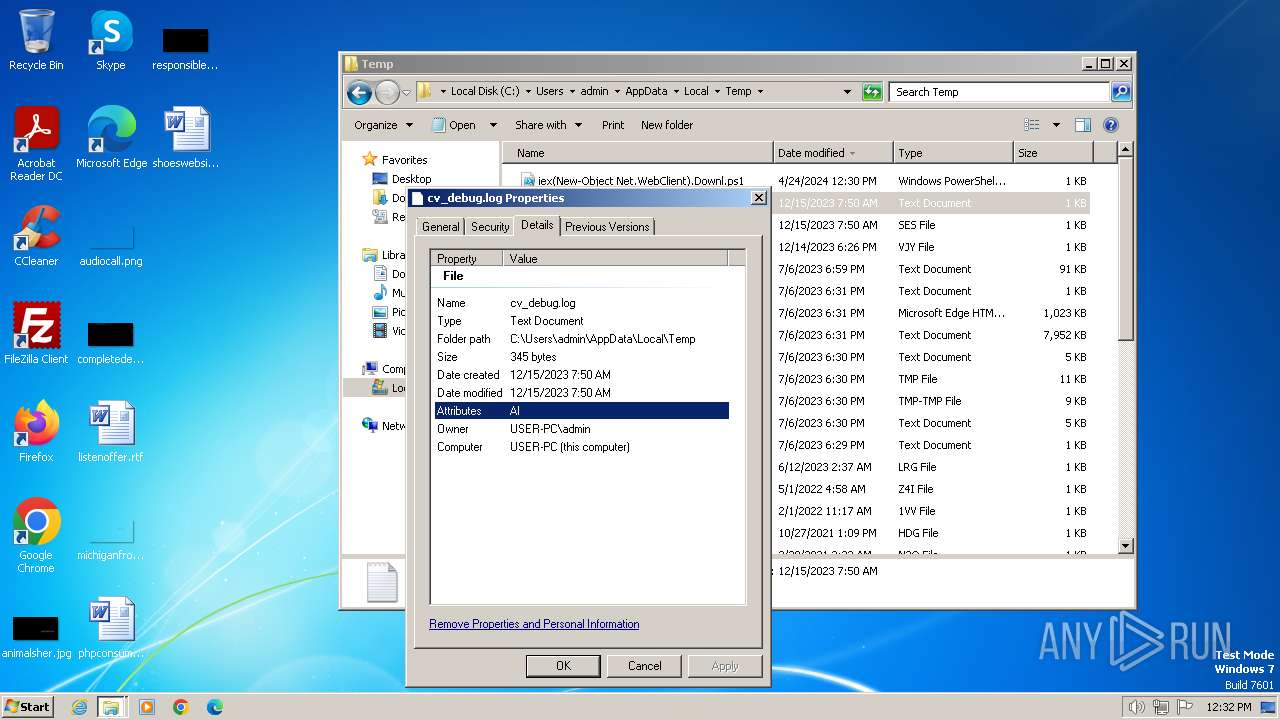1280x720 pixels.
Task: Select the Owner property row
Action: (x=582, y=429)
